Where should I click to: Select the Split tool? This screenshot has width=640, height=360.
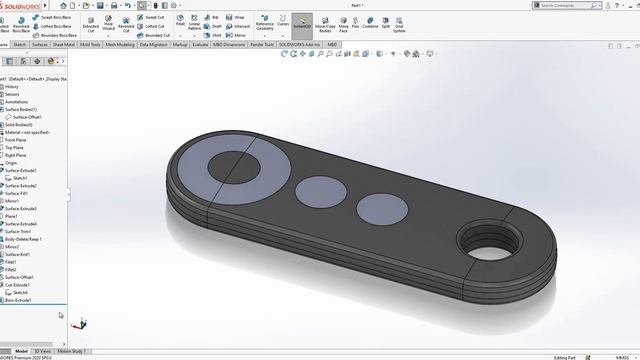pyautogui.click(x=386, y=23)
